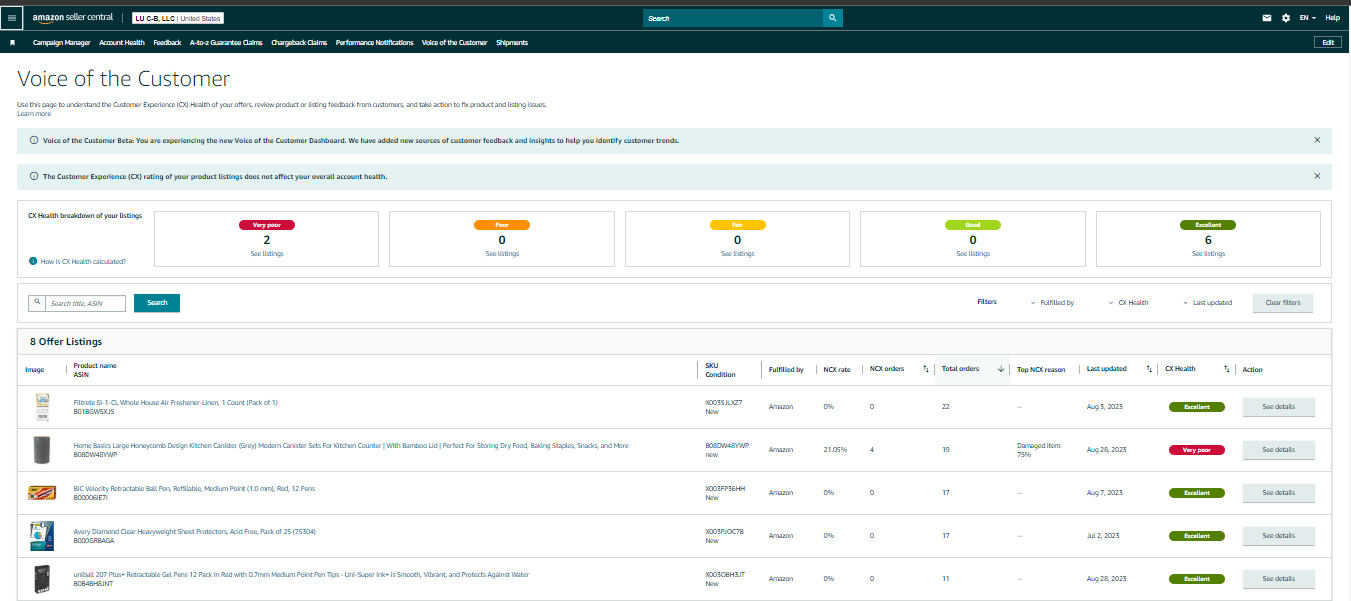
Task: Open the settings gear icon
Action: click(1286, 18)
